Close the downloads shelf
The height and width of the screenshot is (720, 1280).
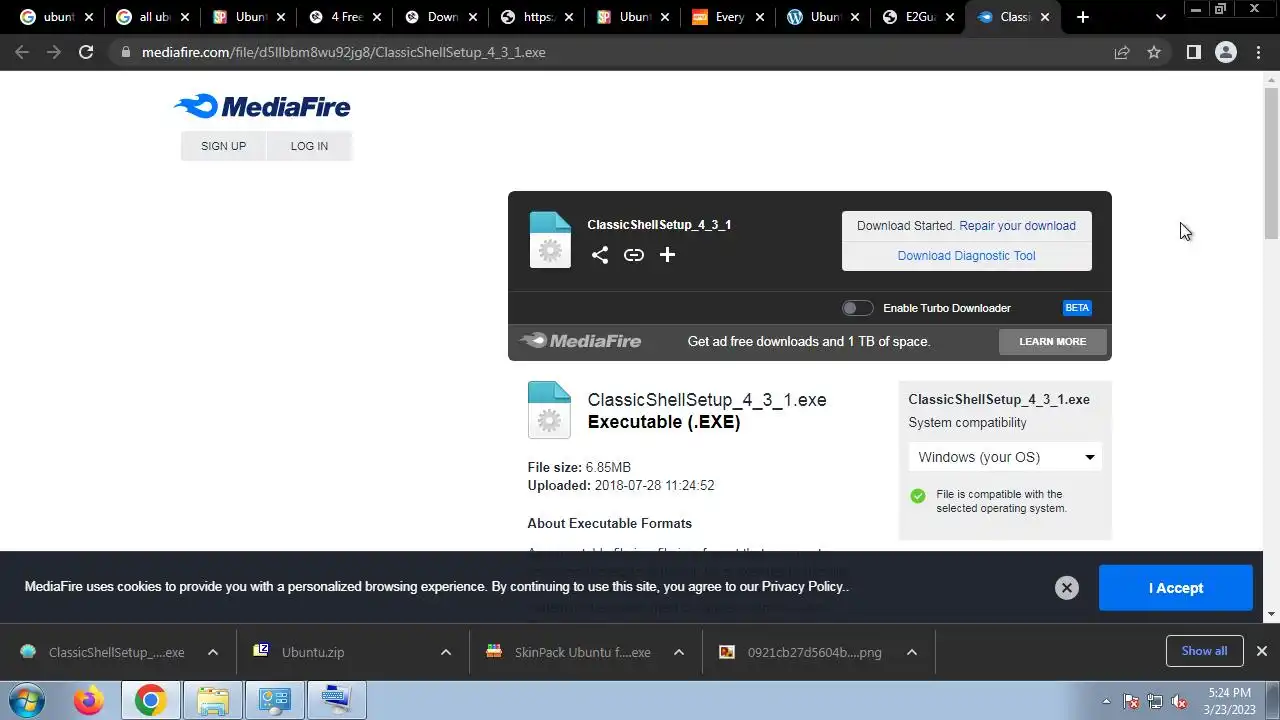tap(1261, 651)
